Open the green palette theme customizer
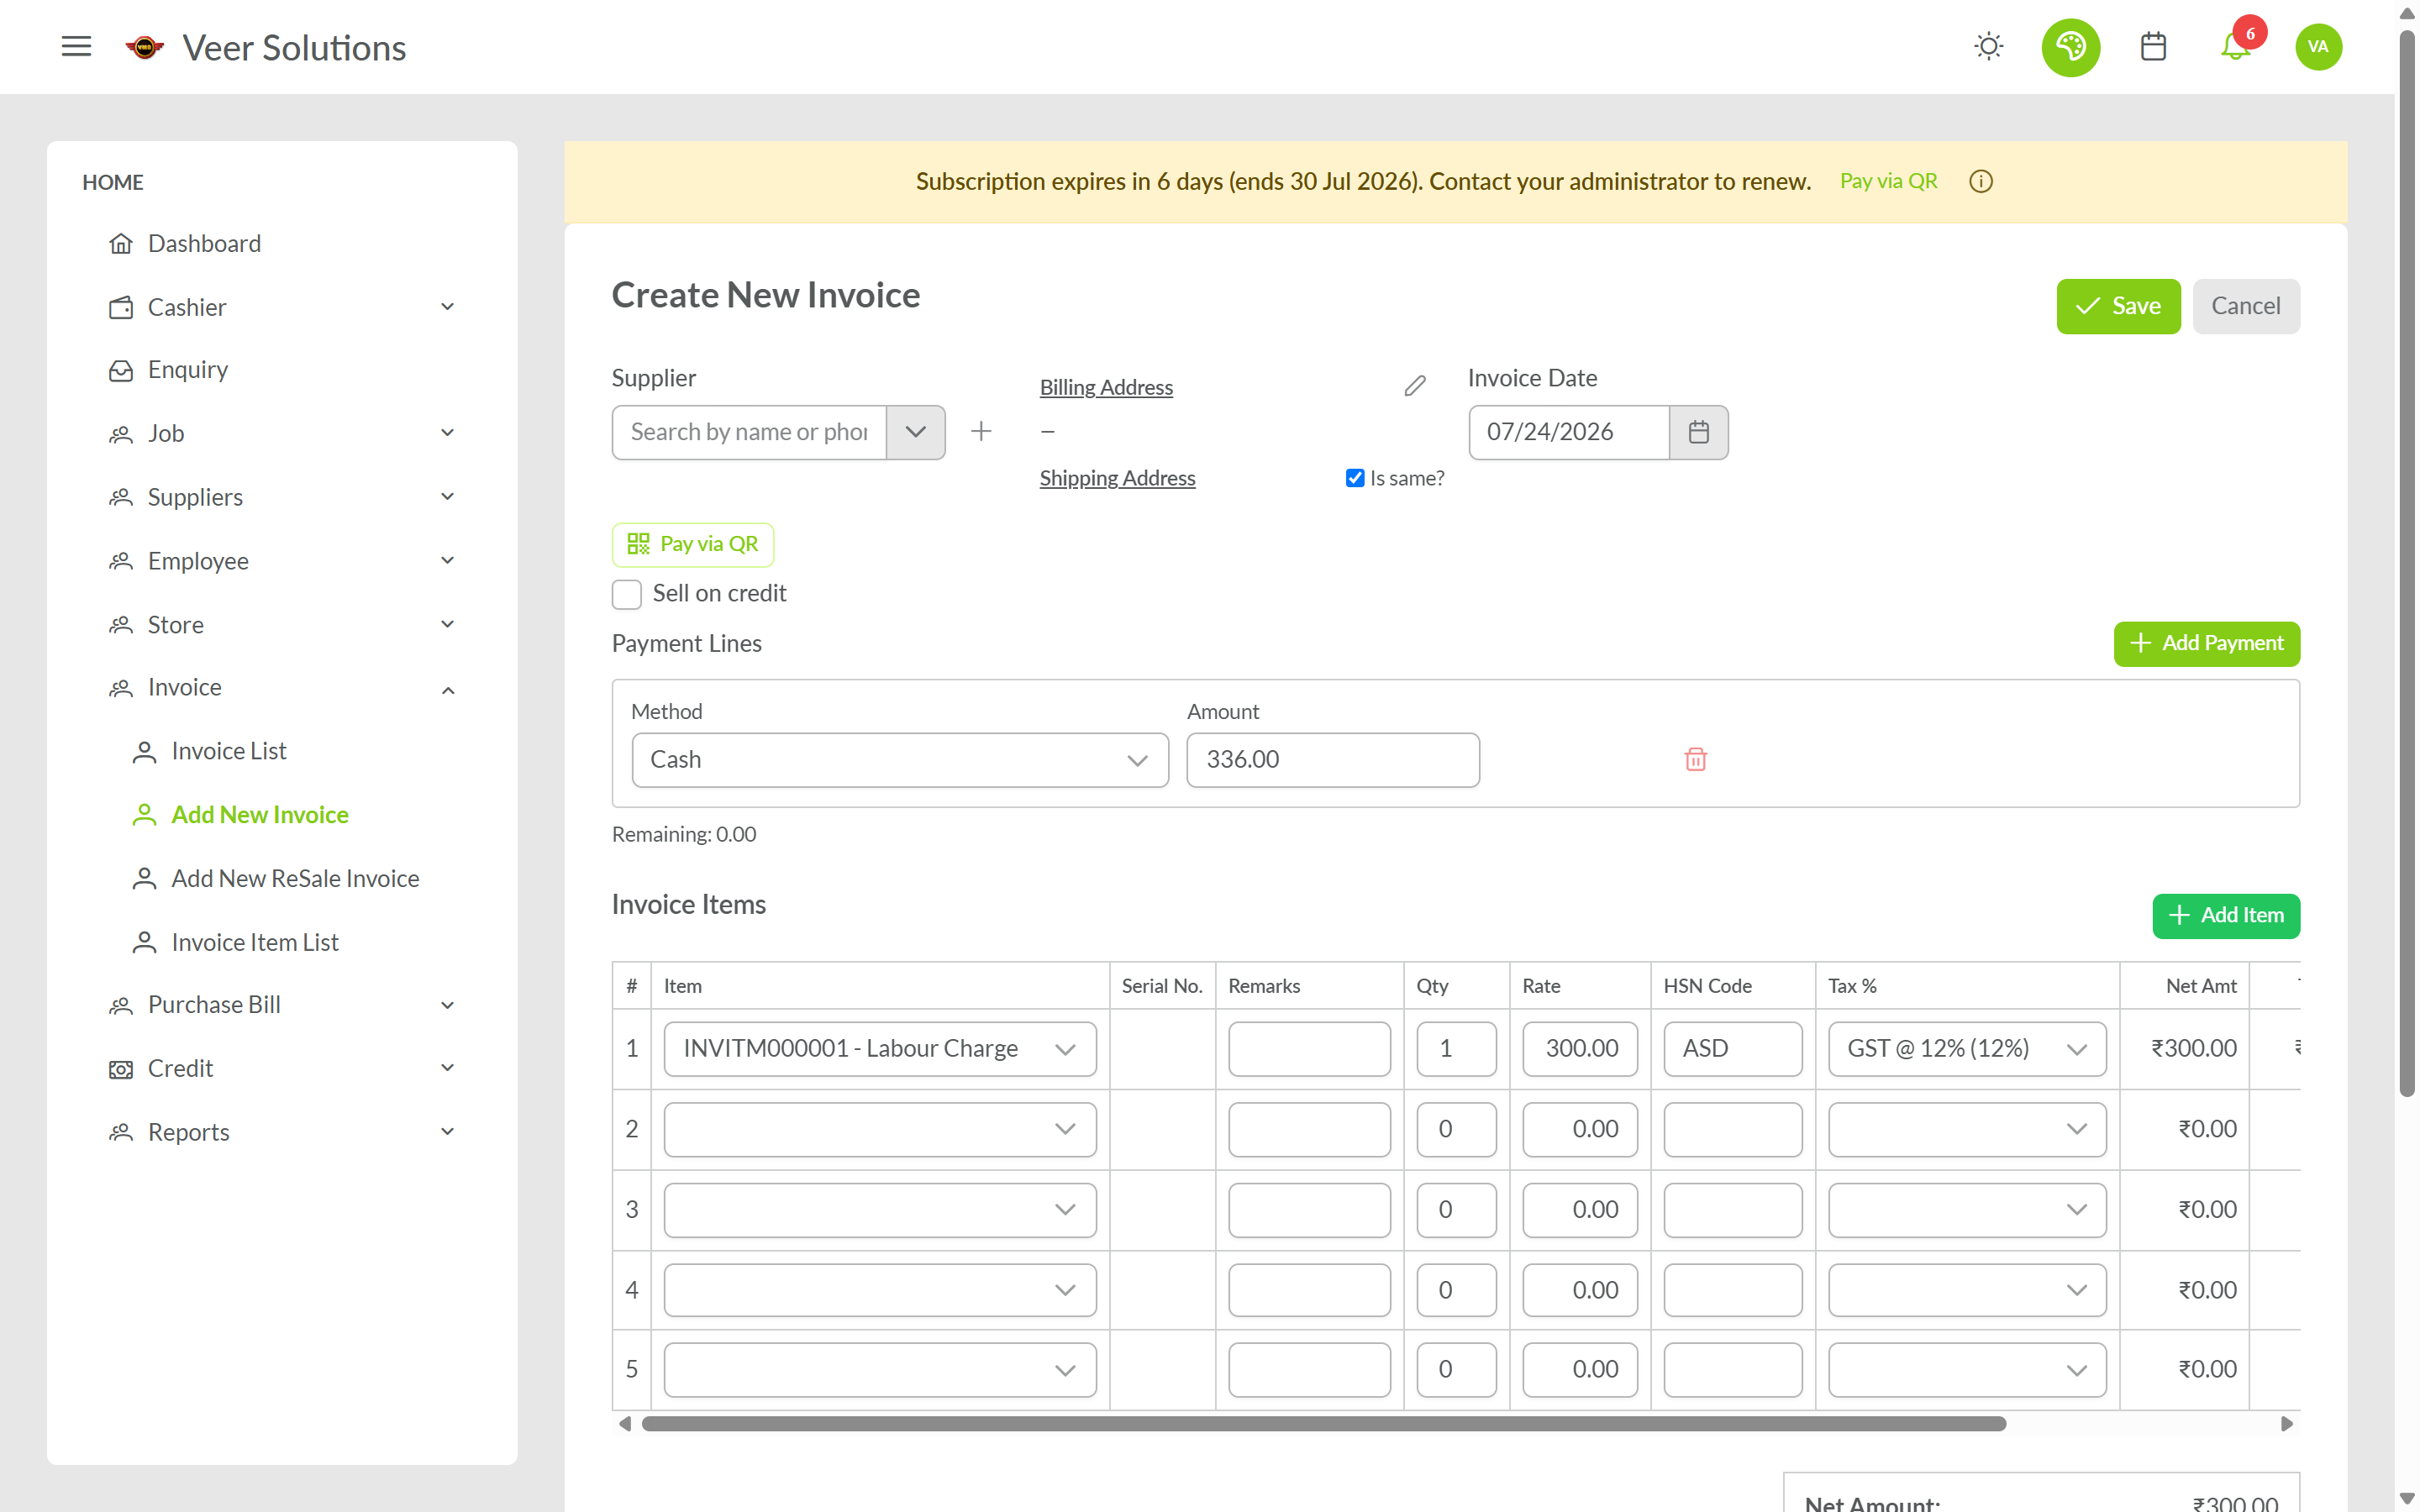This screenshot has height=1512, width=2420. 2070,47
